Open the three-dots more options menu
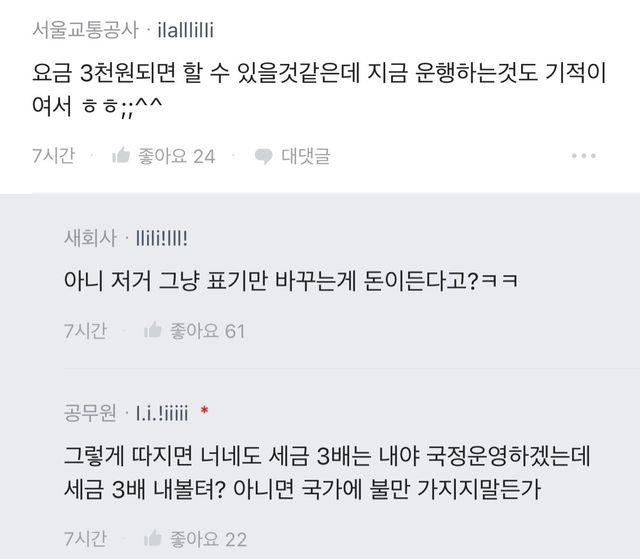640x559 pixels. tap(584, 156)
